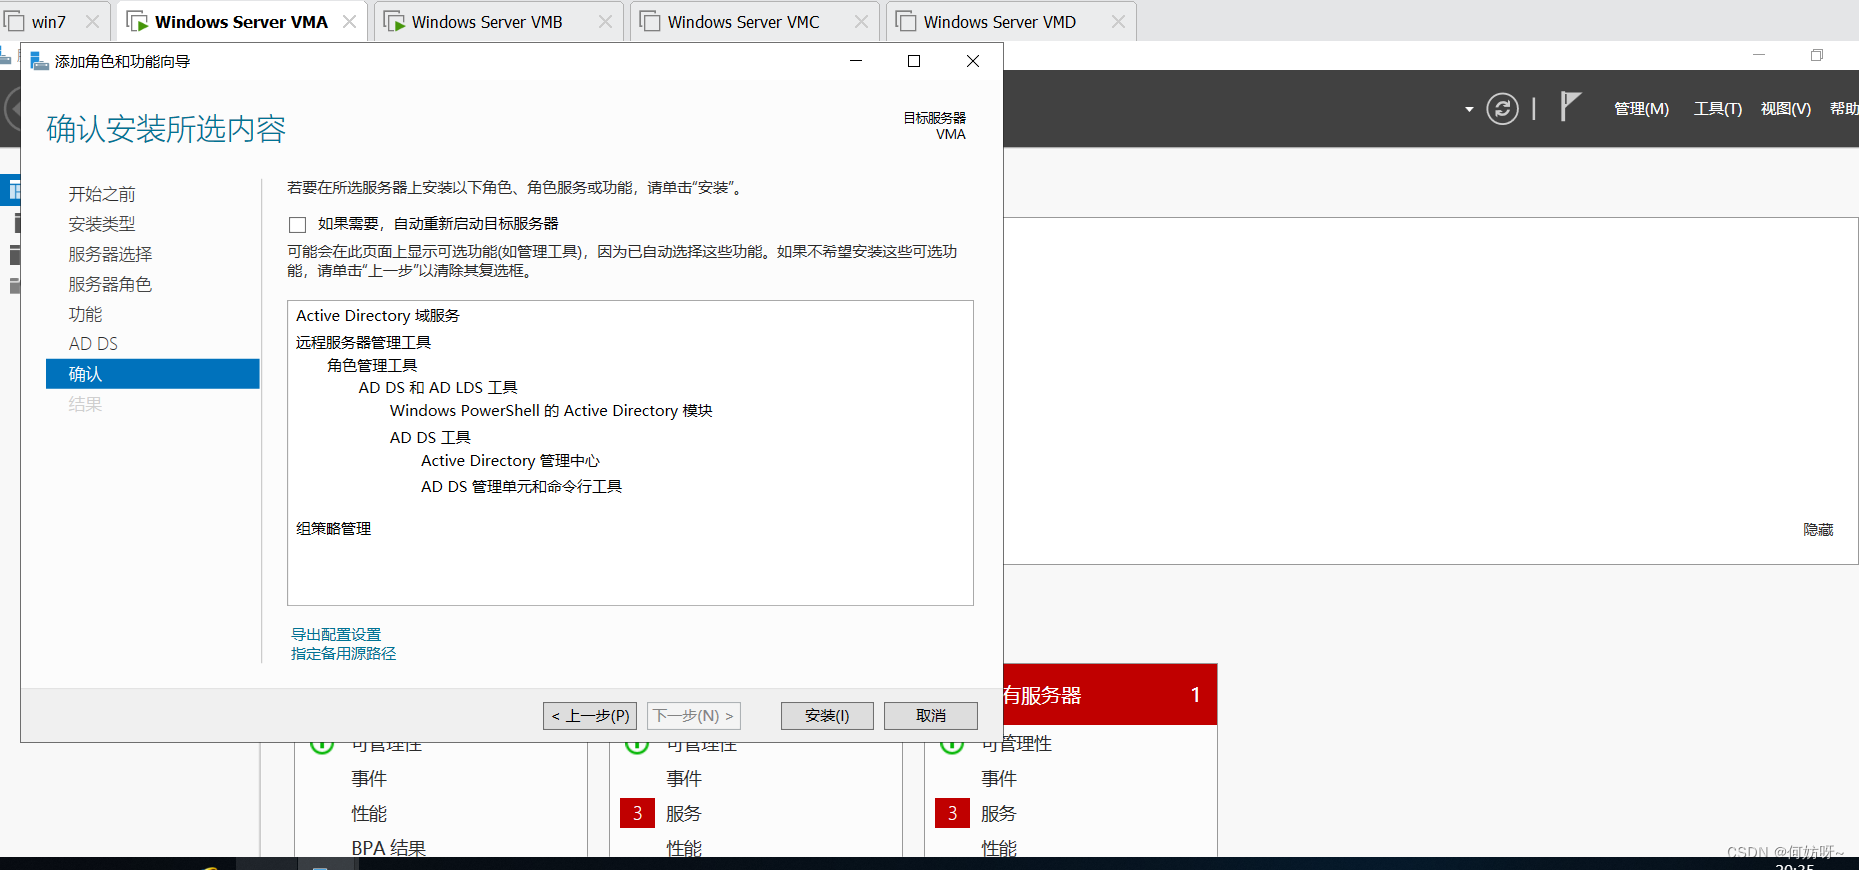Open the notifications flag in Server Manager

1570,106
